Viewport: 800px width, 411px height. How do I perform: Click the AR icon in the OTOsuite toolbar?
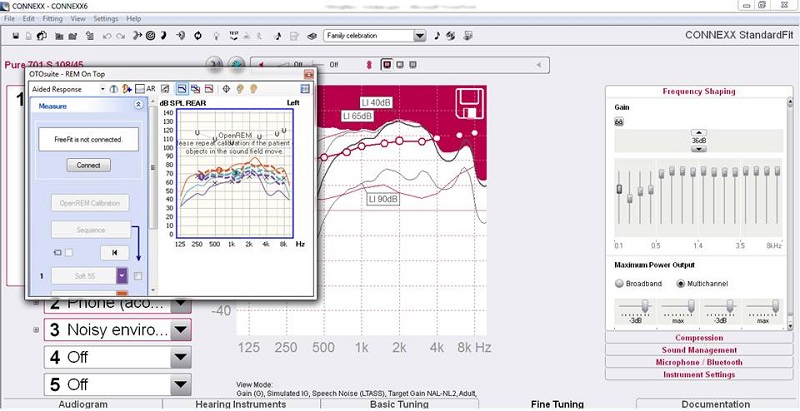pyautogui.click(x=146, y=89)
